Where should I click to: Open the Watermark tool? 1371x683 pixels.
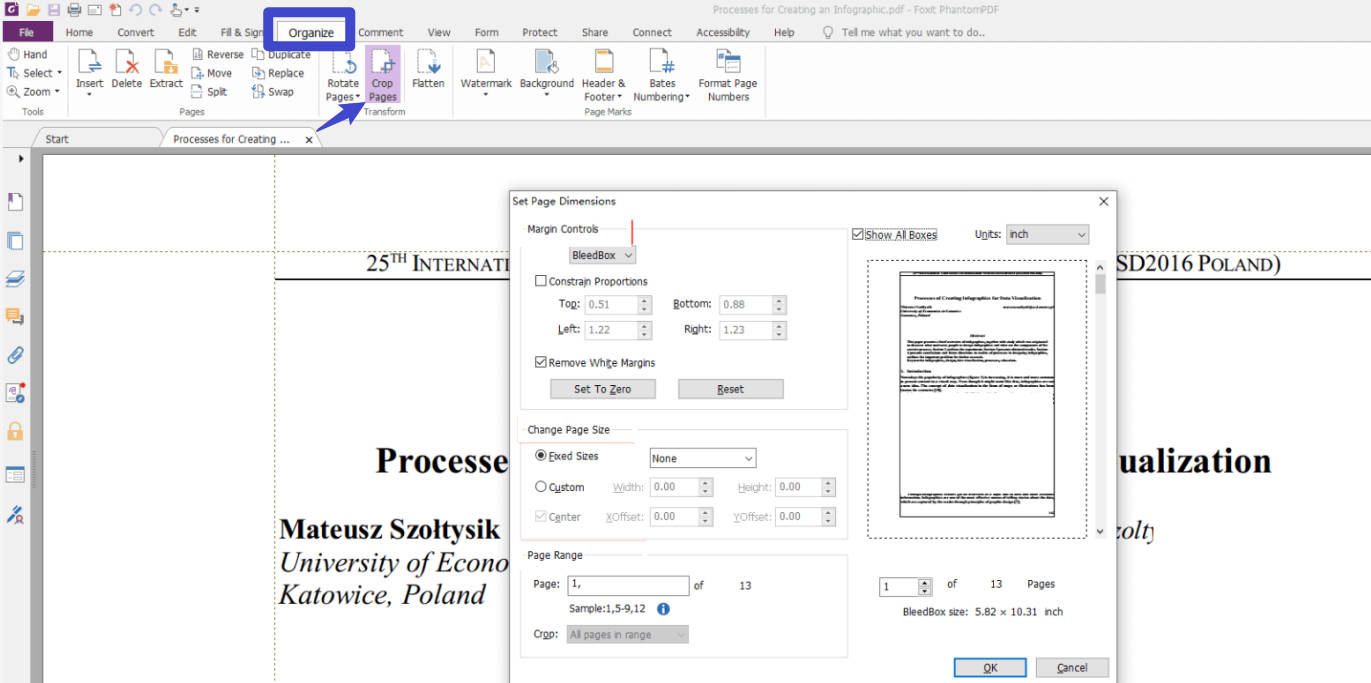486,72
